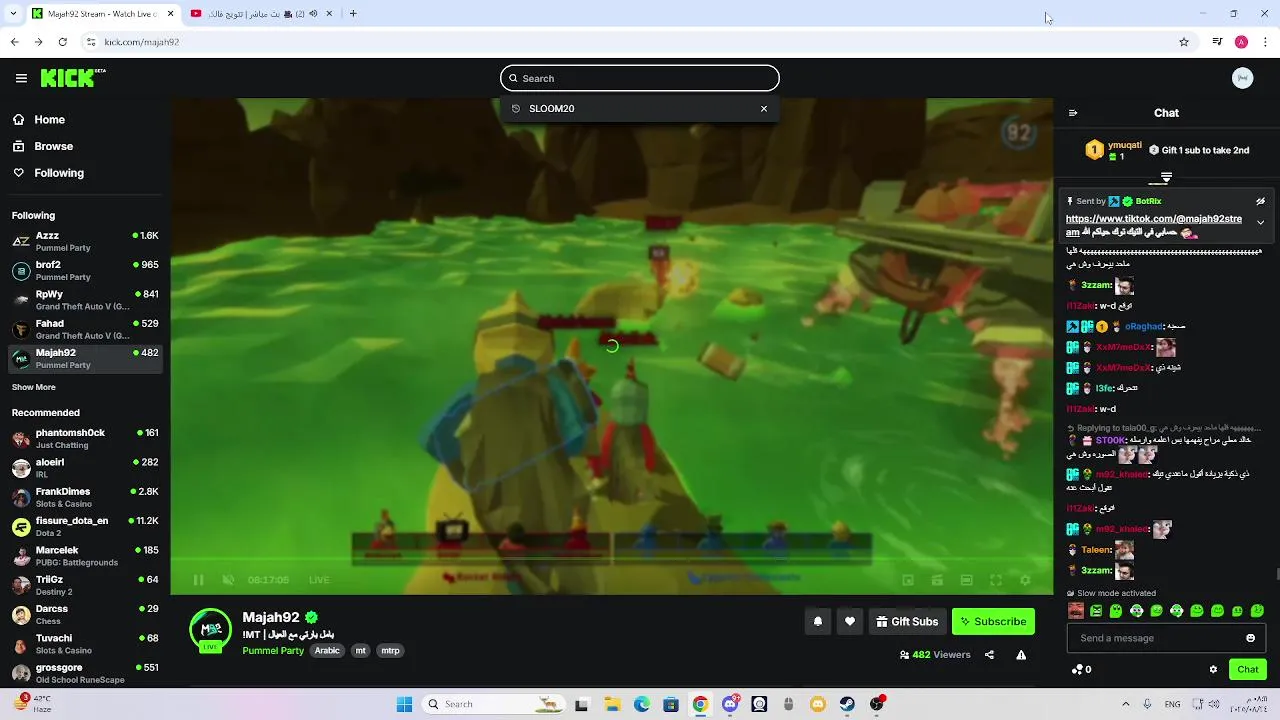
Task: Expand Show More under Following
Action: pos(34,387)
